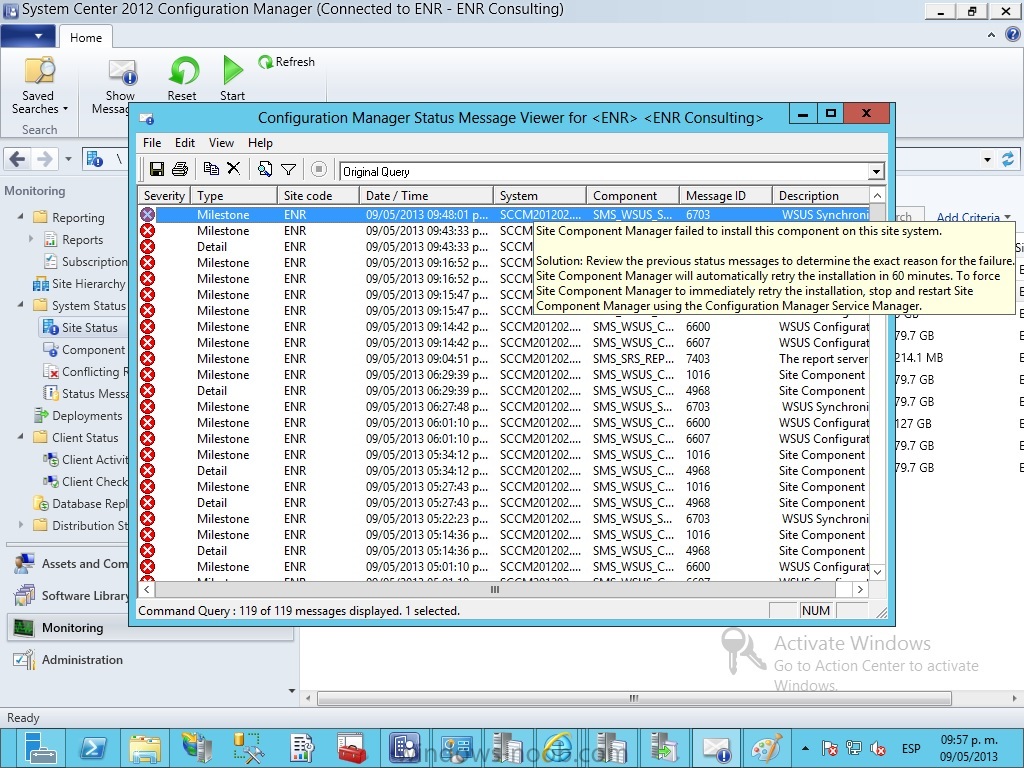Sort messages by the Severity column header
The image size is (1024, 768).
point(164,195)
